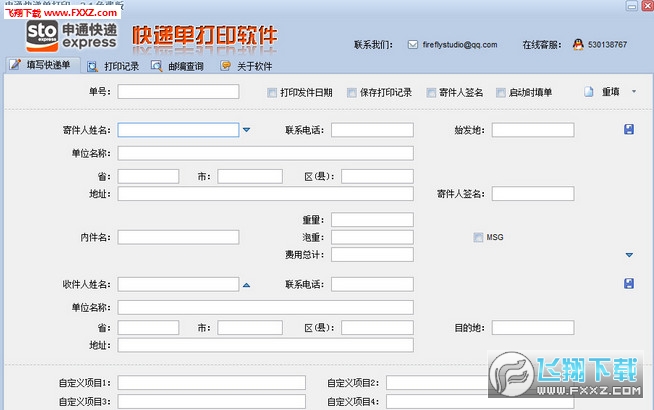
Task: Expand the blue down arrow below MSG
Action: tap(629, 255)
